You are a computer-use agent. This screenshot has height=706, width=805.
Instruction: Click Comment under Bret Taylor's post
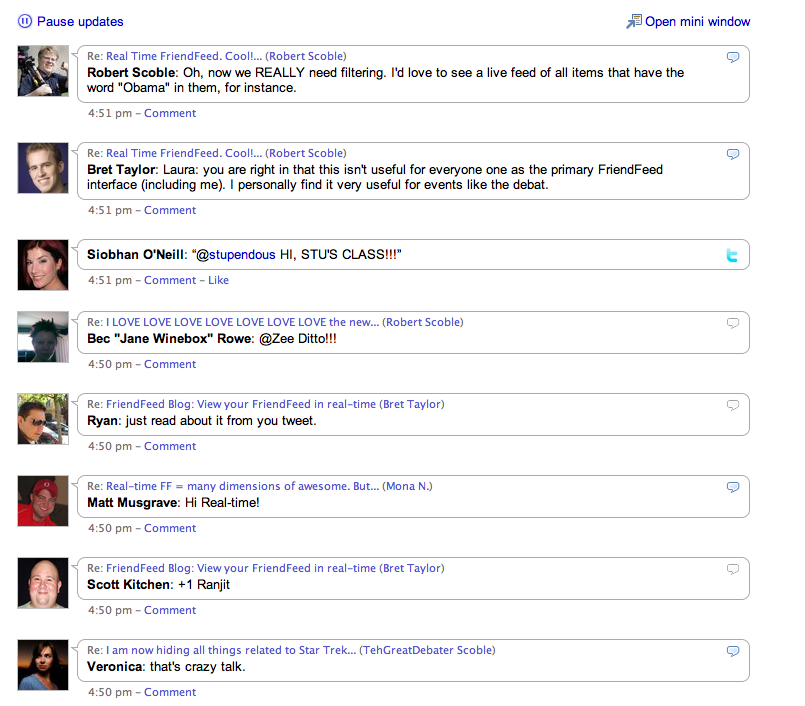tap(170, 210)
